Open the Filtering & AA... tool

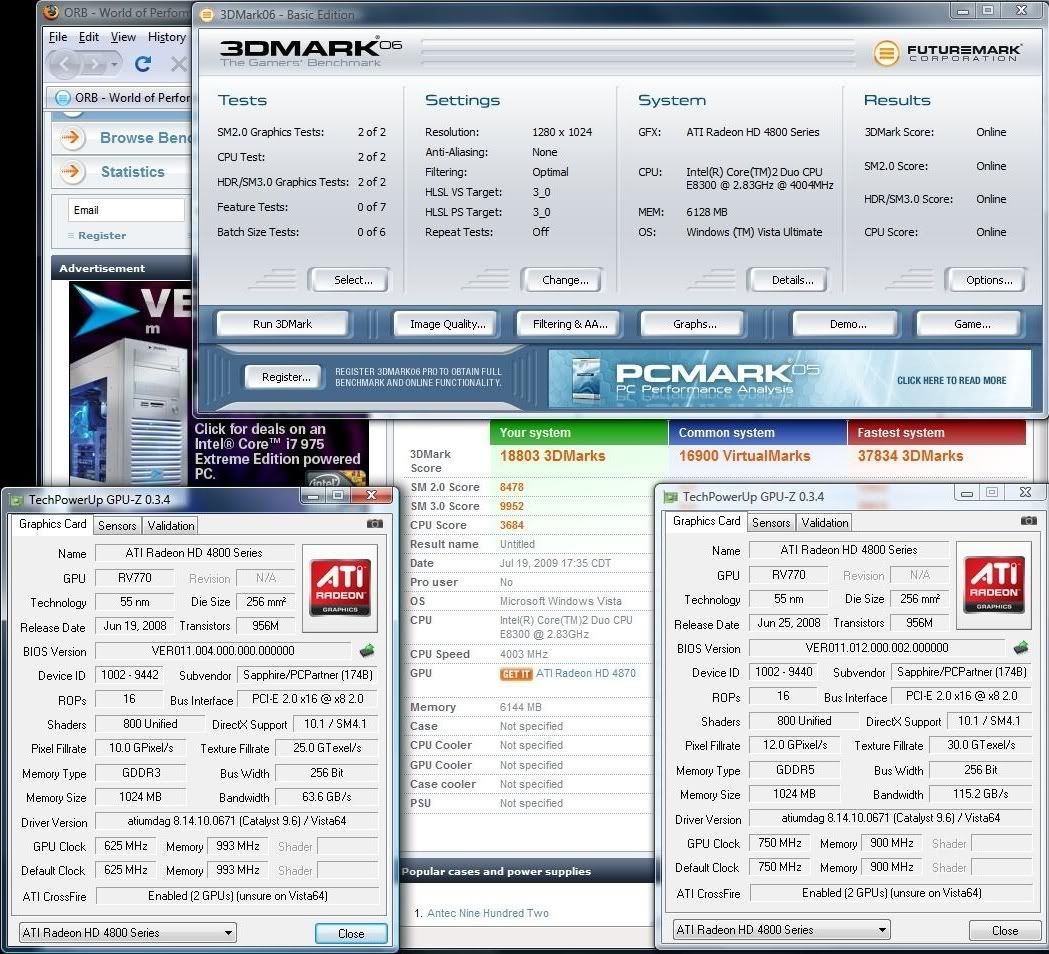[x=570, y=324]
